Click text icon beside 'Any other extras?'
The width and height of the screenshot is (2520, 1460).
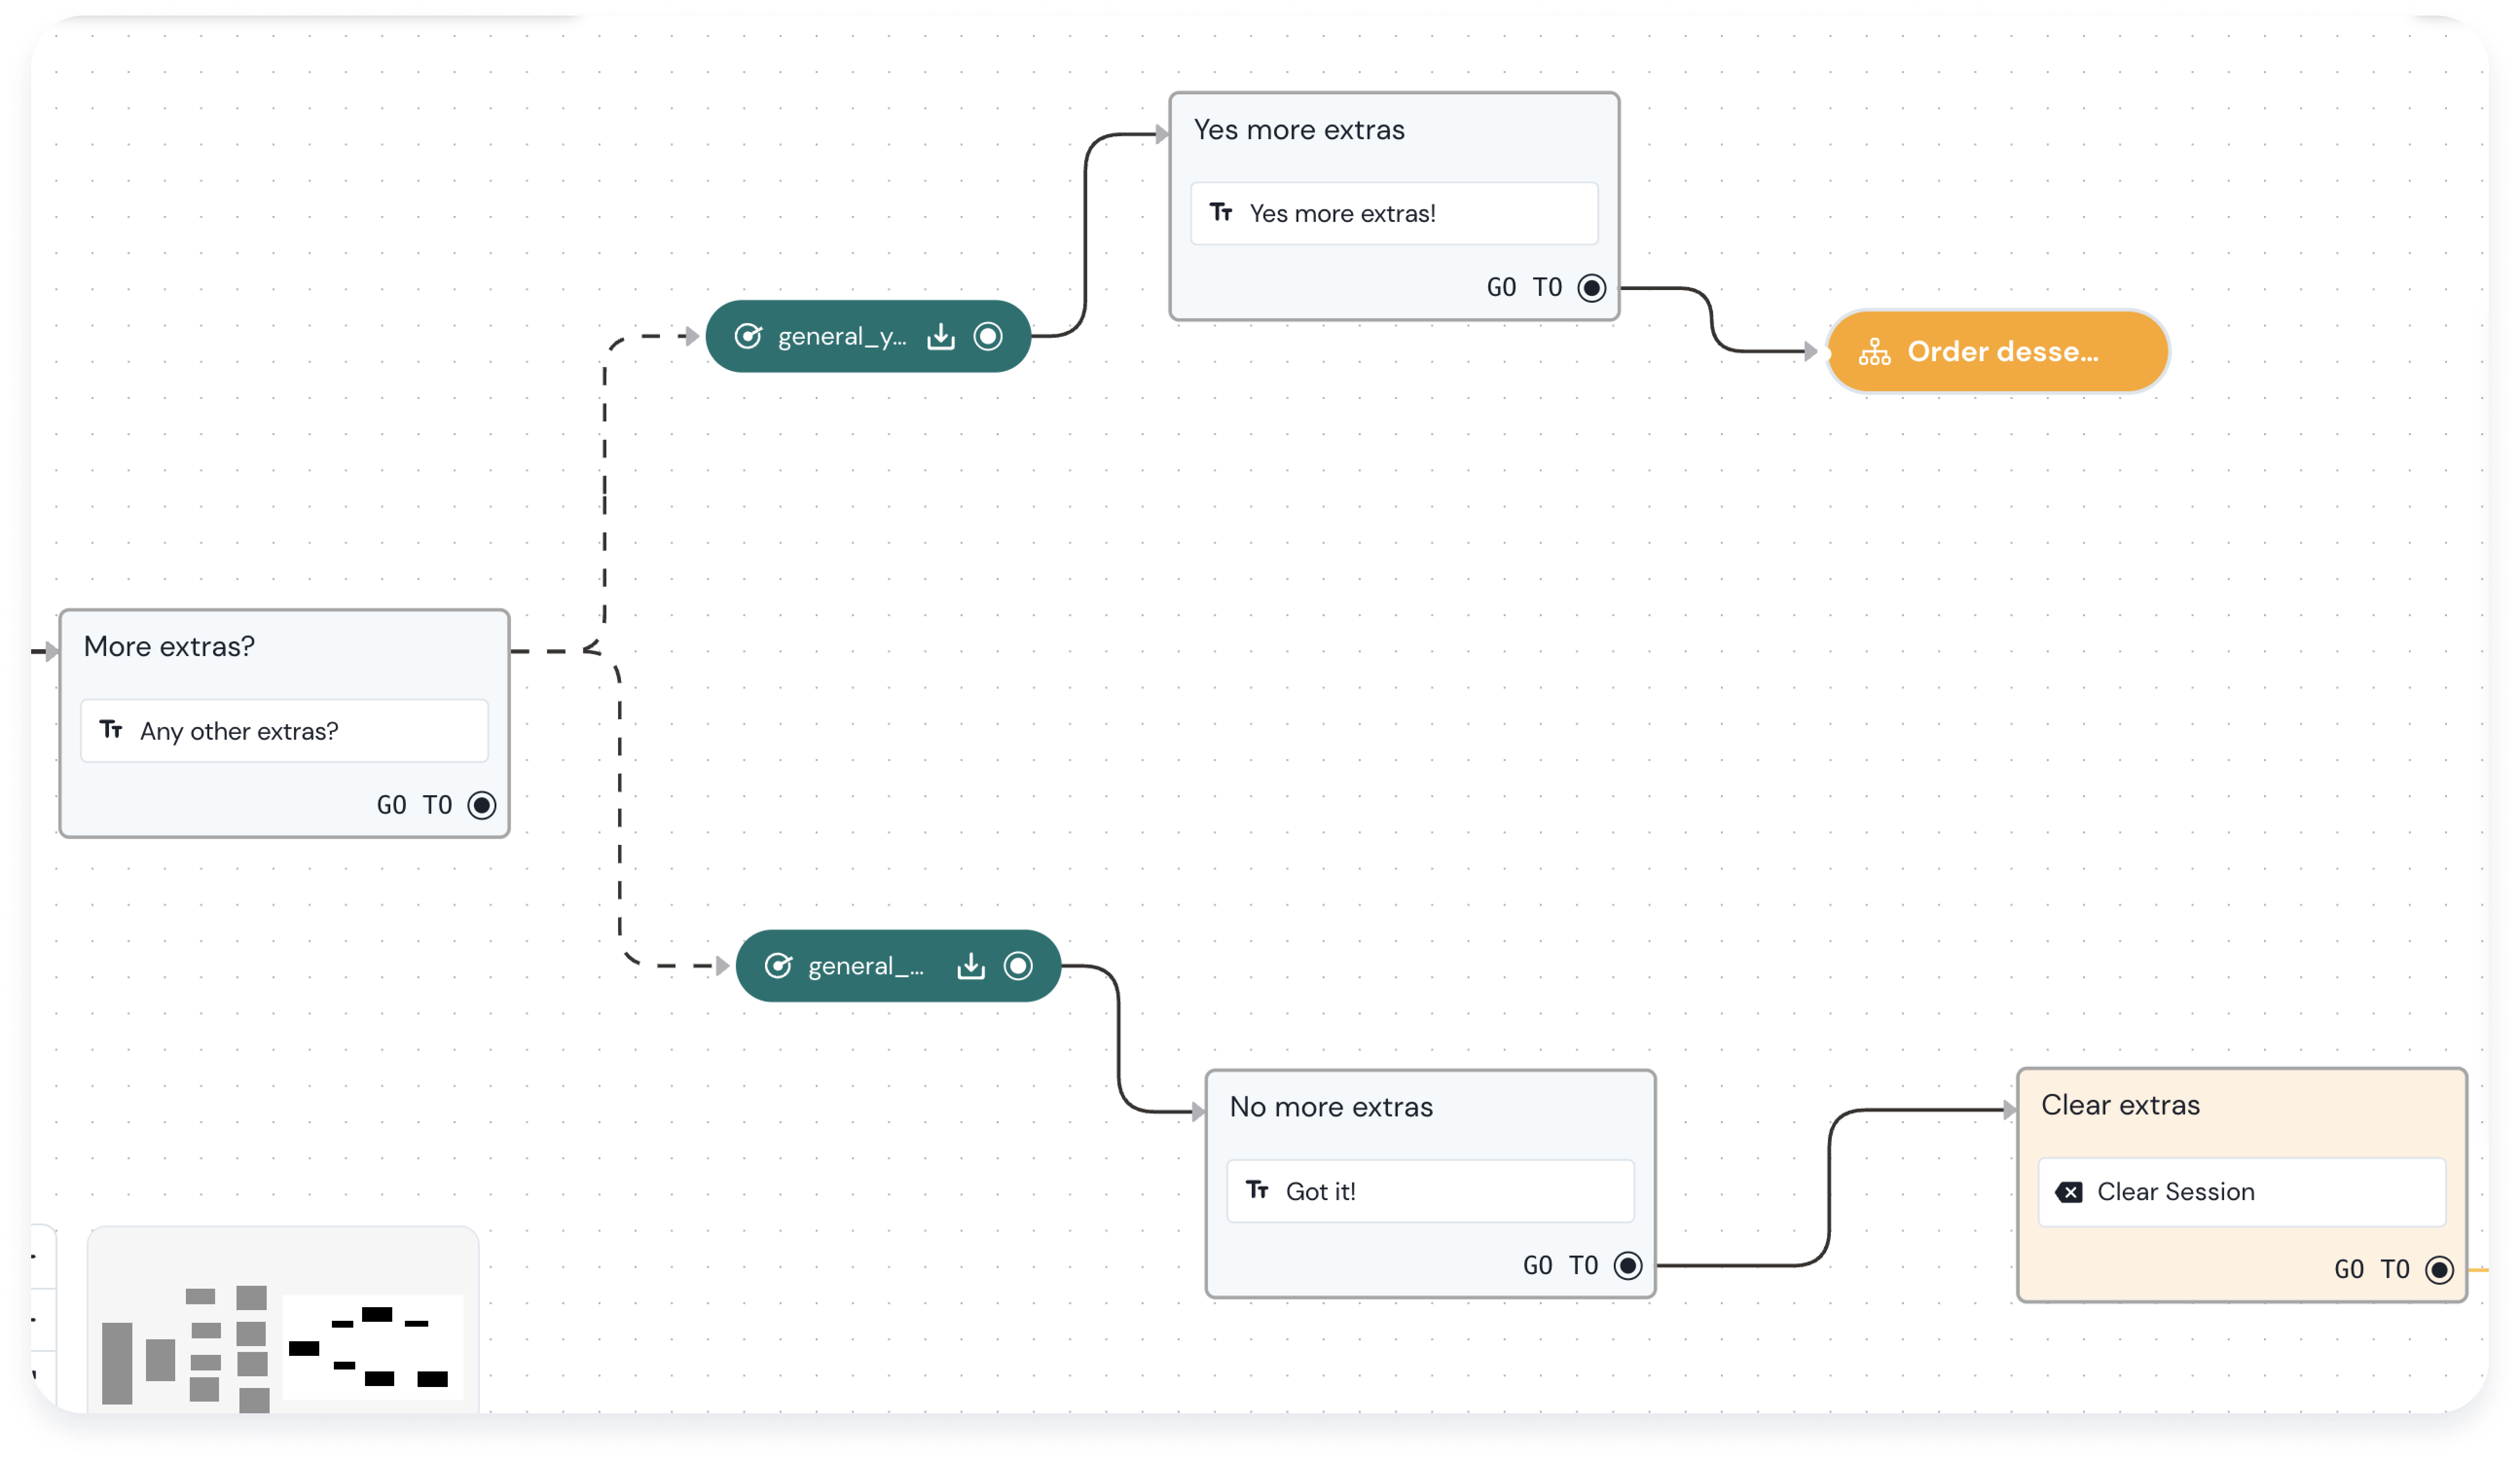click(x=111, y=730)
